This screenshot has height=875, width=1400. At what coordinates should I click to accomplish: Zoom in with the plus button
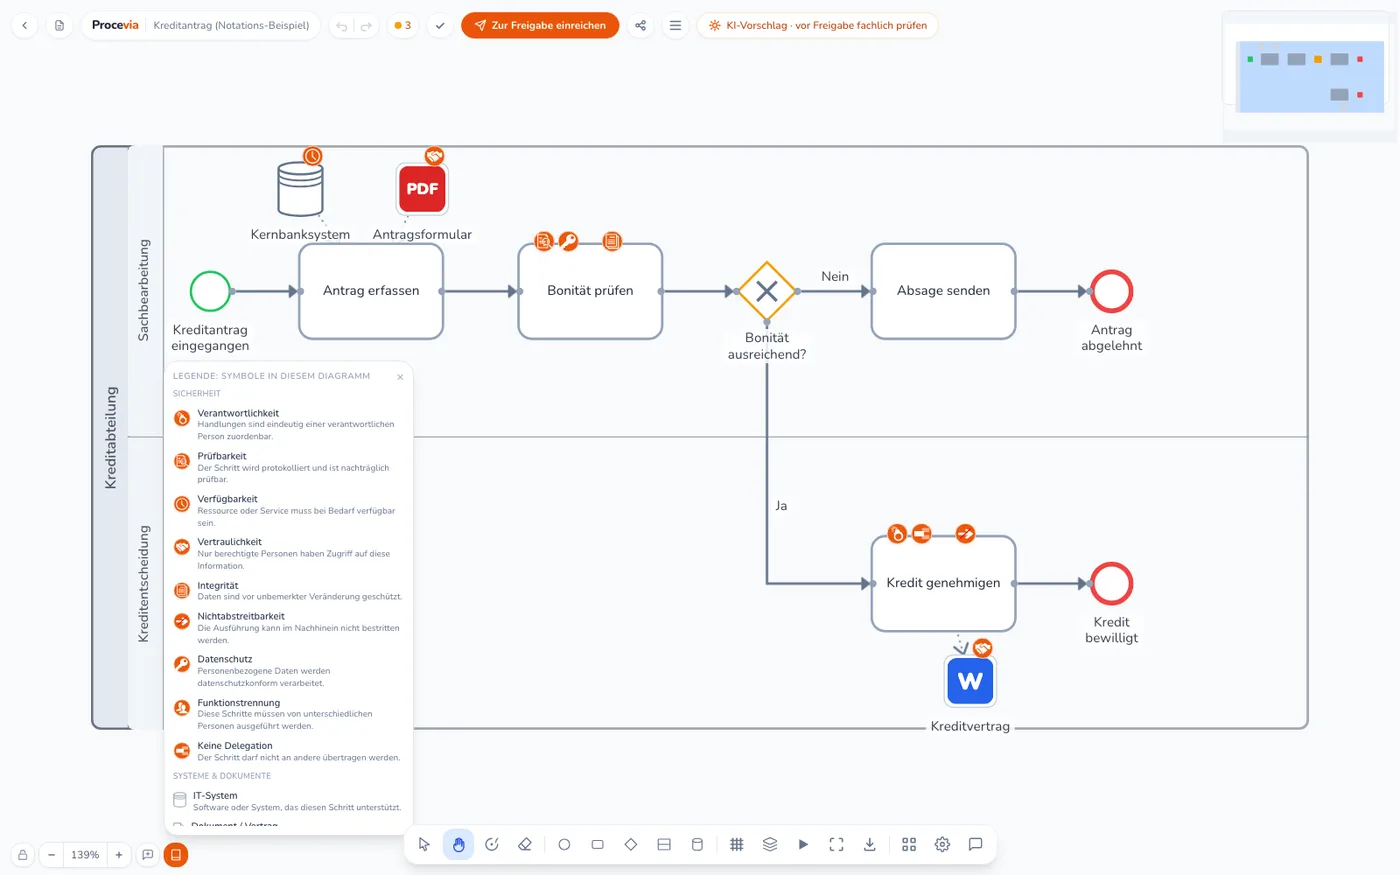pyautogui.click(x=118, y=855)
